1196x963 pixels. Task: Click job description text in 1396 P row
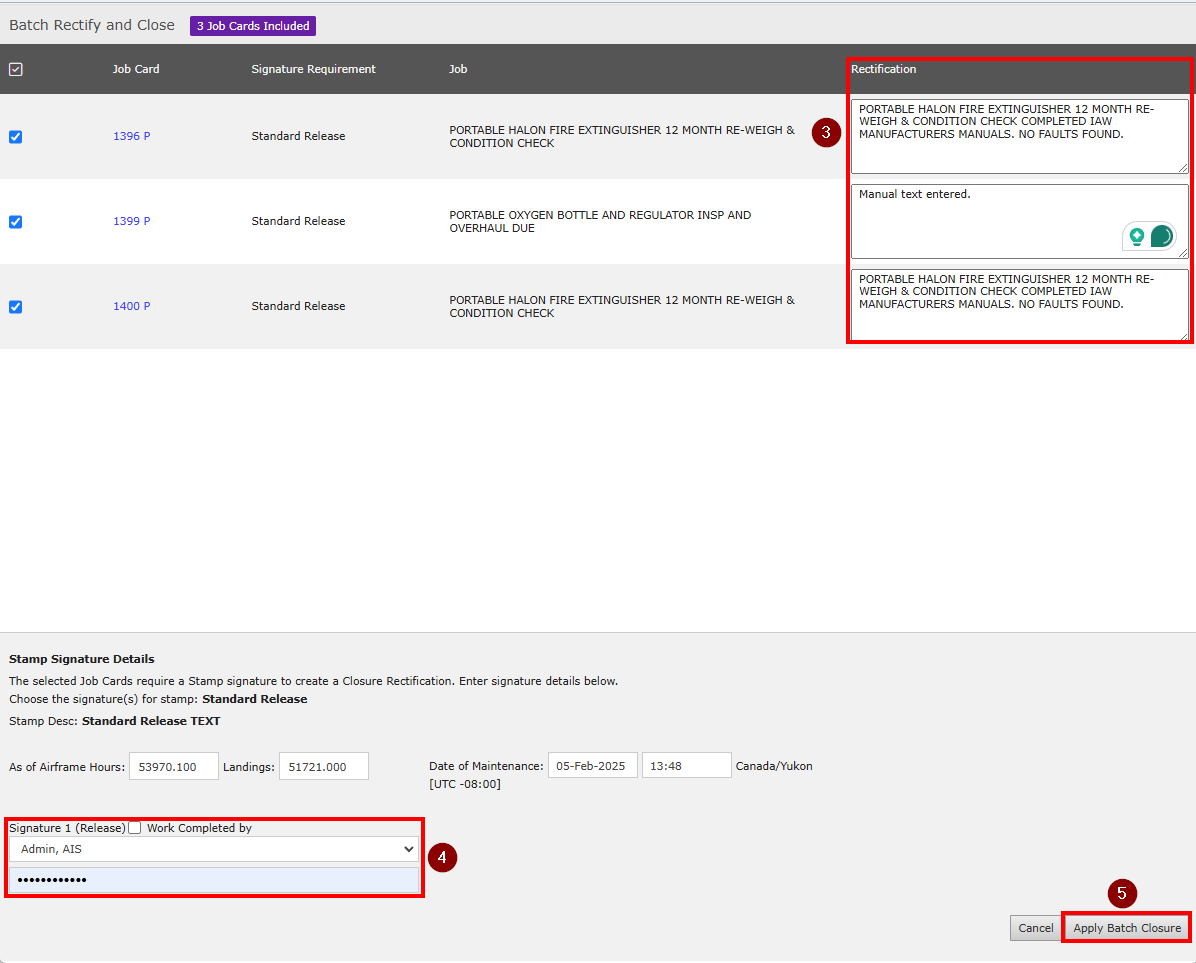622,136
